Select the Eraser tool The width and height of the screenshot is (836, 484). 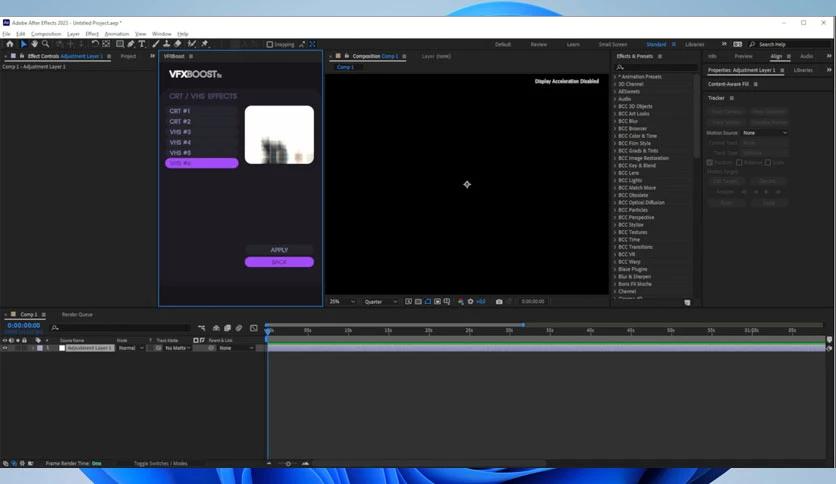pos(178,44)
